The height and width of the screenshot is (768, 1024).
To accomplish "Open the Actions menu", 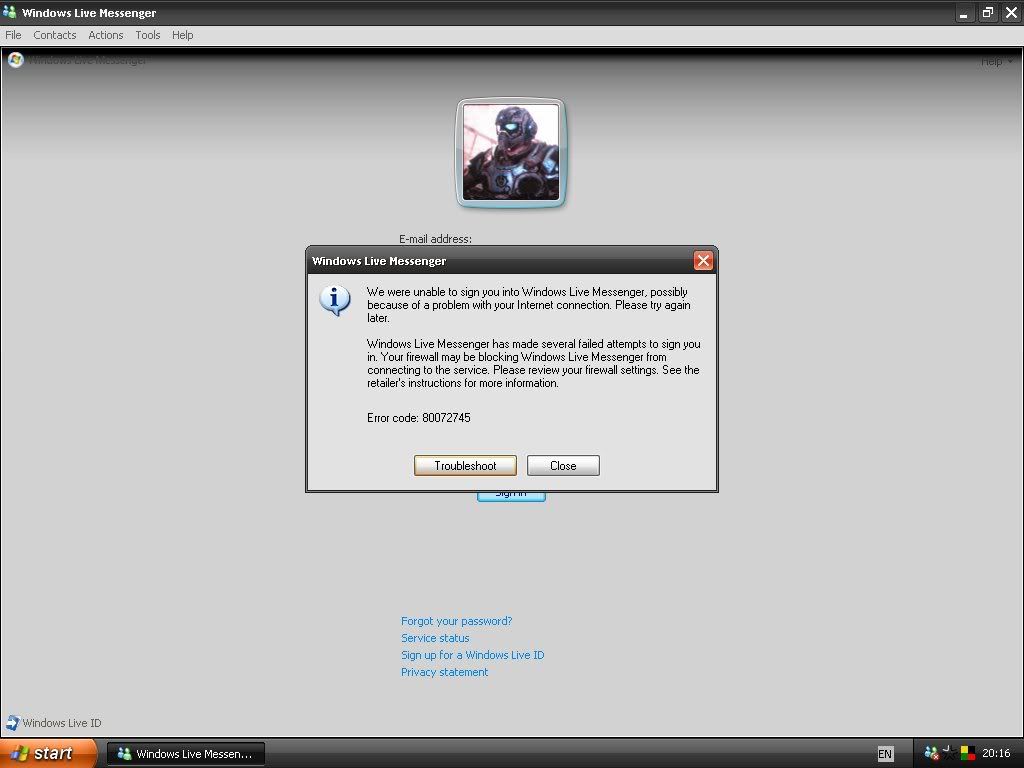I will pos(106,35).
